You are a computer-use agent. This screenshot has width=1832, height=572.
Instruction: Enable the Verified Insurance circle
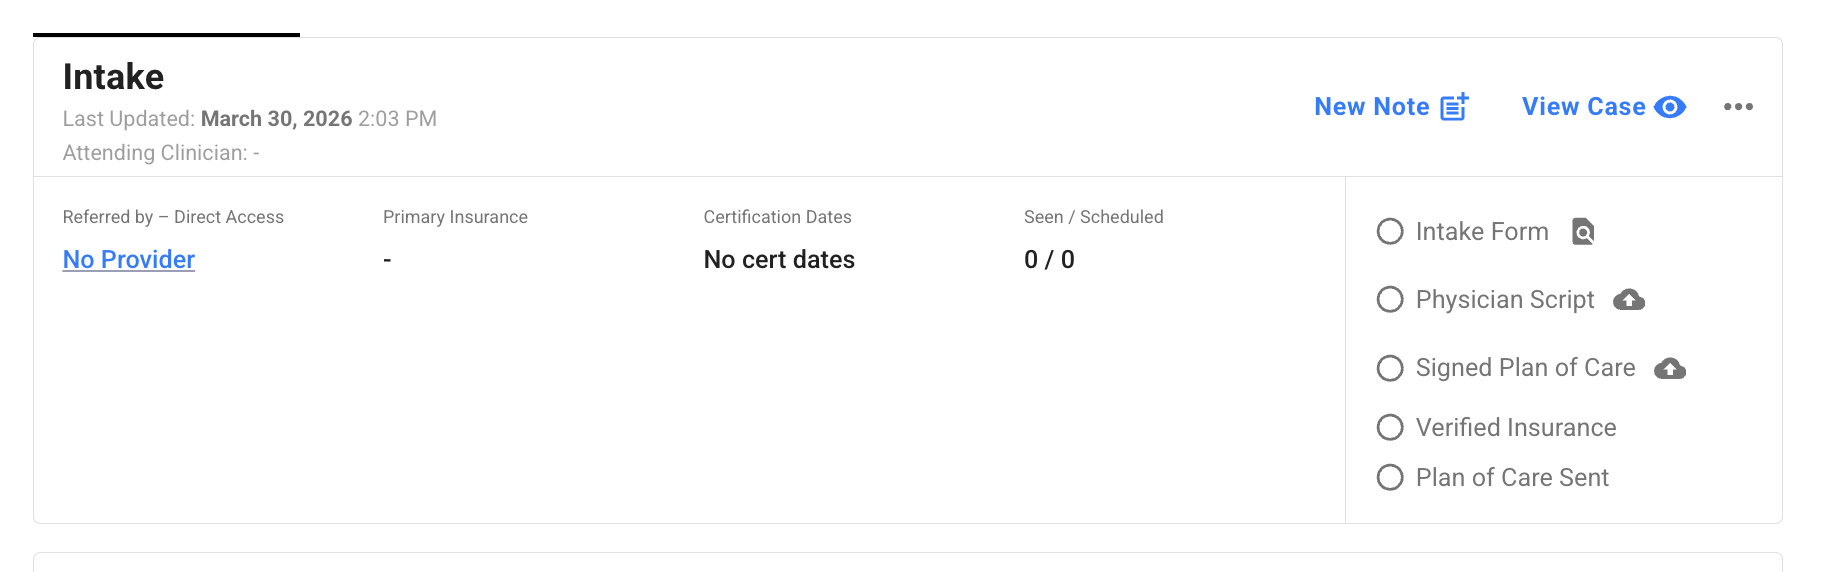1390,428
